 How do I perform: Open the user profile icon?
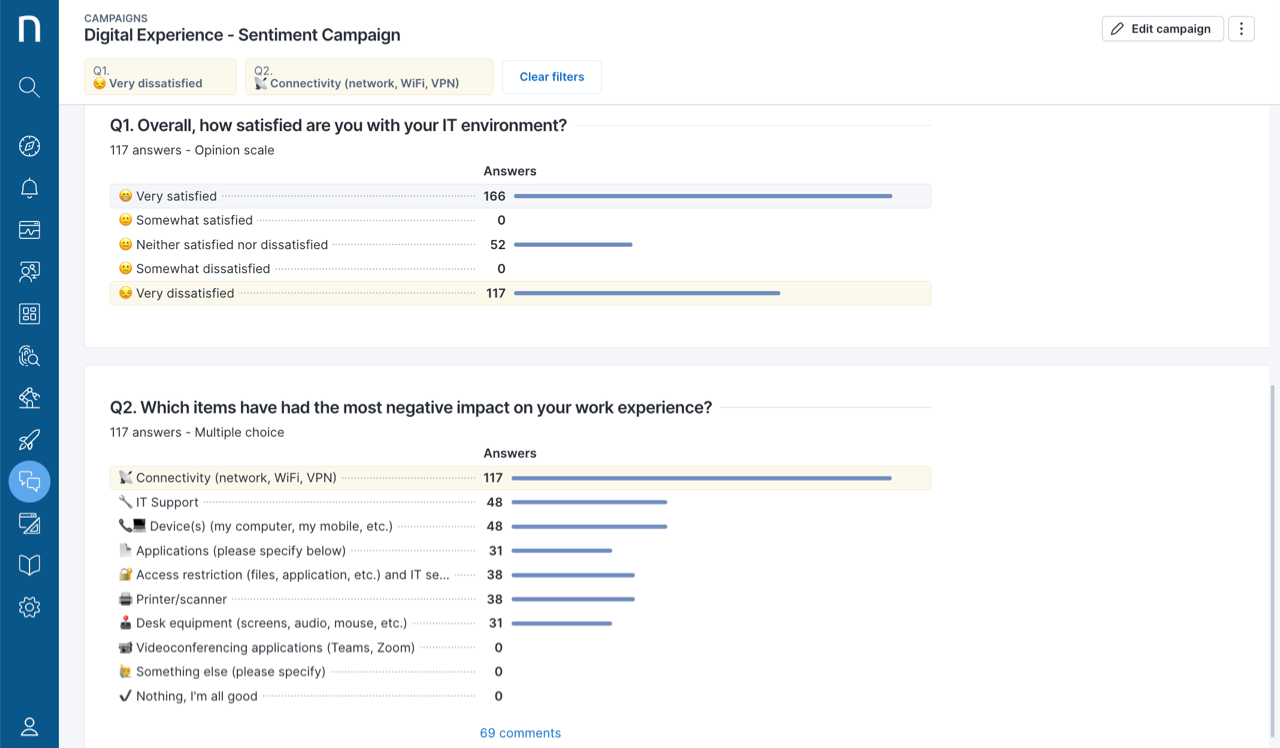[x=29, y=727]
